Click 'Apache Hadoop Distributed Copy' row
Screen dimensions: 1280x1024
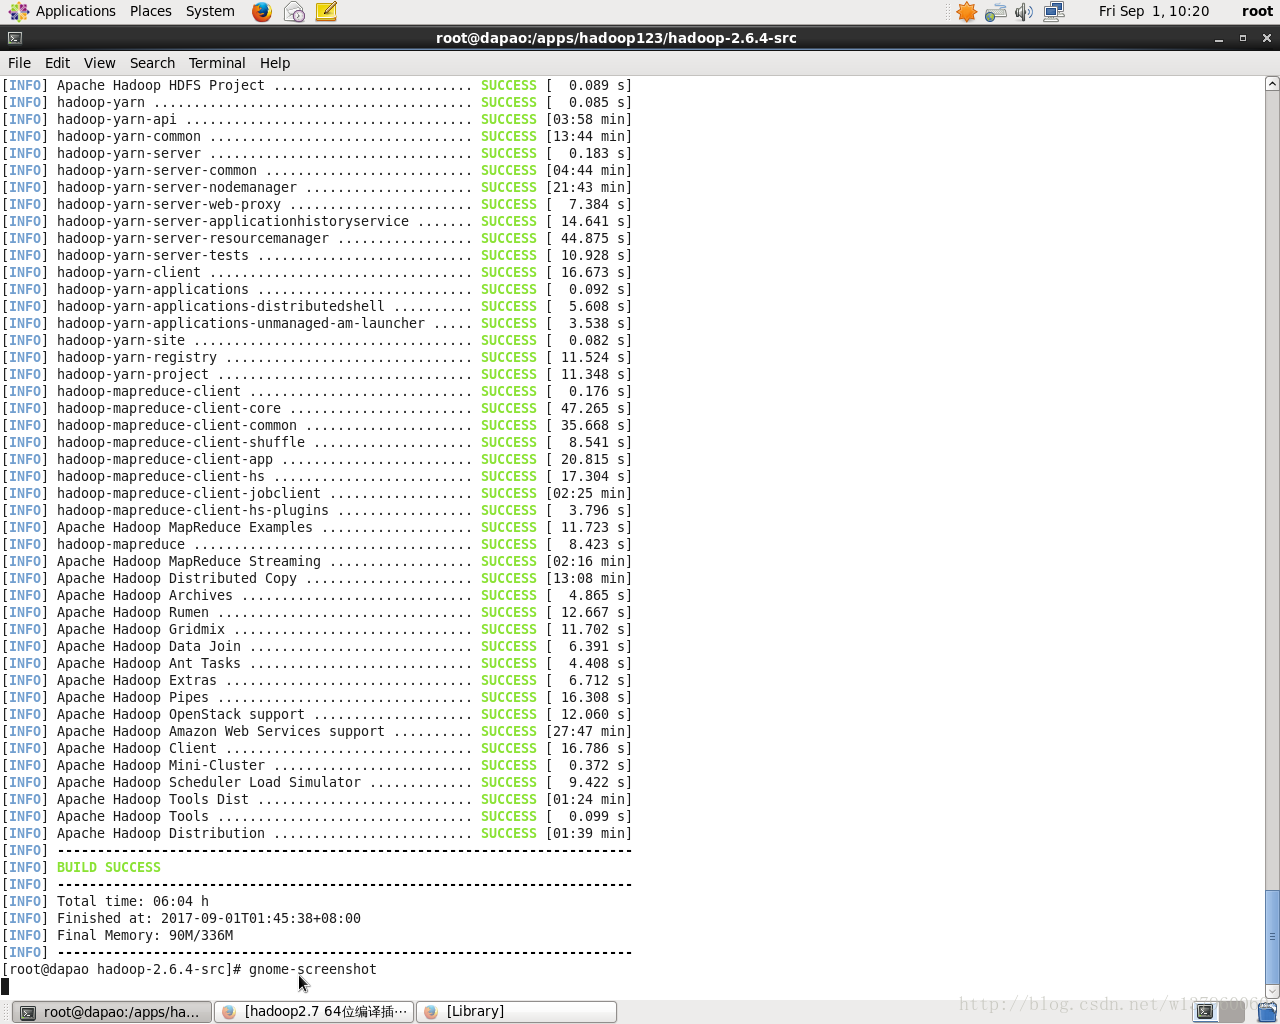point(317,578)
